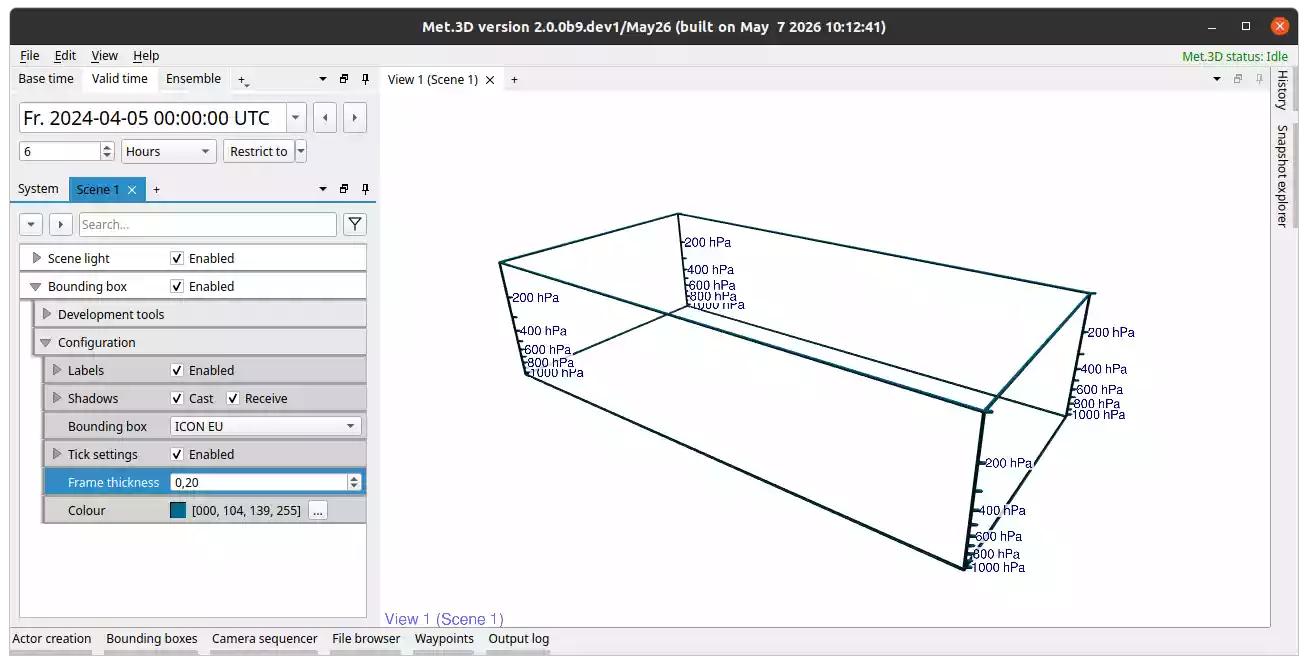Open the time panel's tab list arrow
The image size is (1308, 665).
click(x=322, y=79)
